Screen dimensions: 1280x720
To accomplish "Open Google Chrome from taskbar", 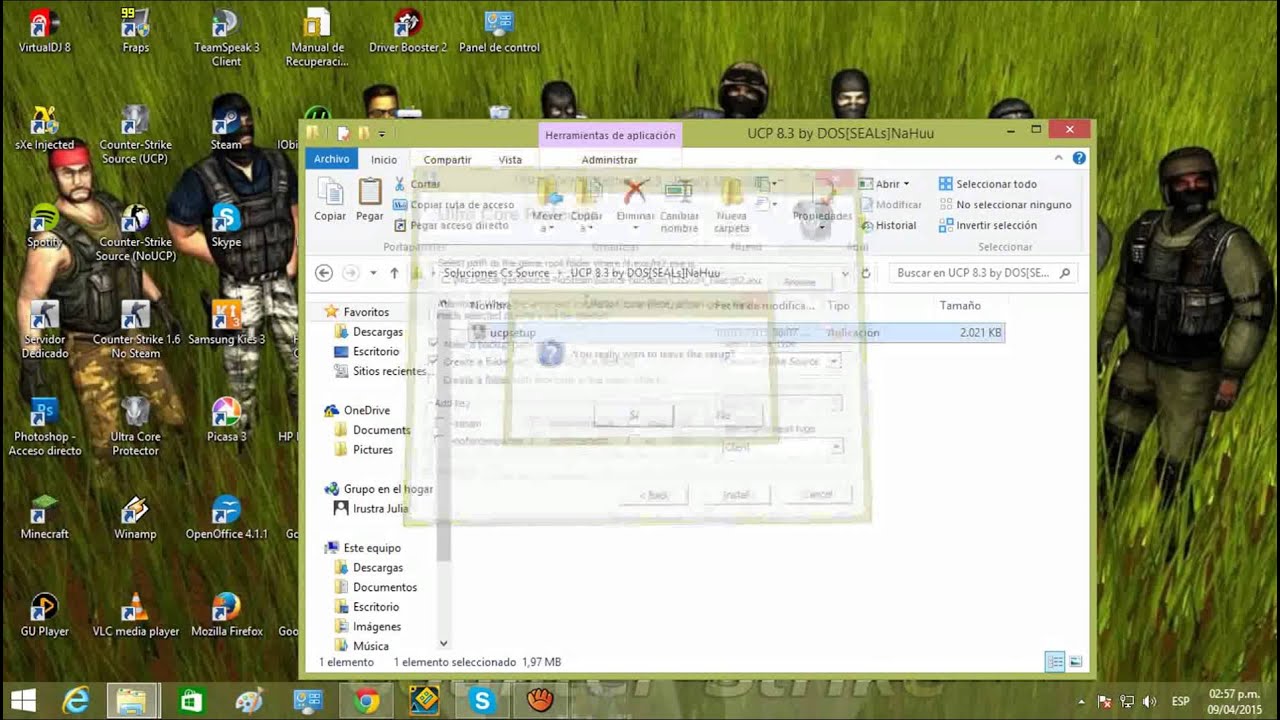I will [x=366, y=701].
